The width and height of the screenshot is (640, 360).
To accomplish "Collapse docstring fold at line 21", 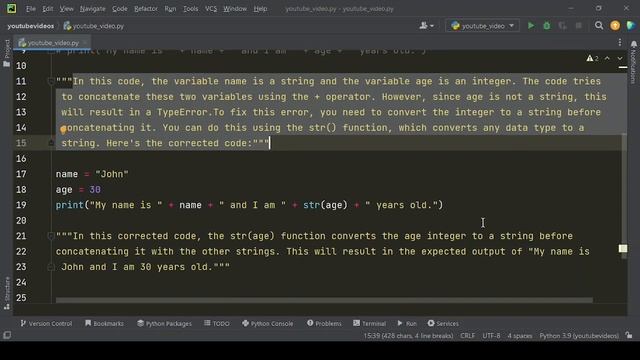I will click(51, 236).
